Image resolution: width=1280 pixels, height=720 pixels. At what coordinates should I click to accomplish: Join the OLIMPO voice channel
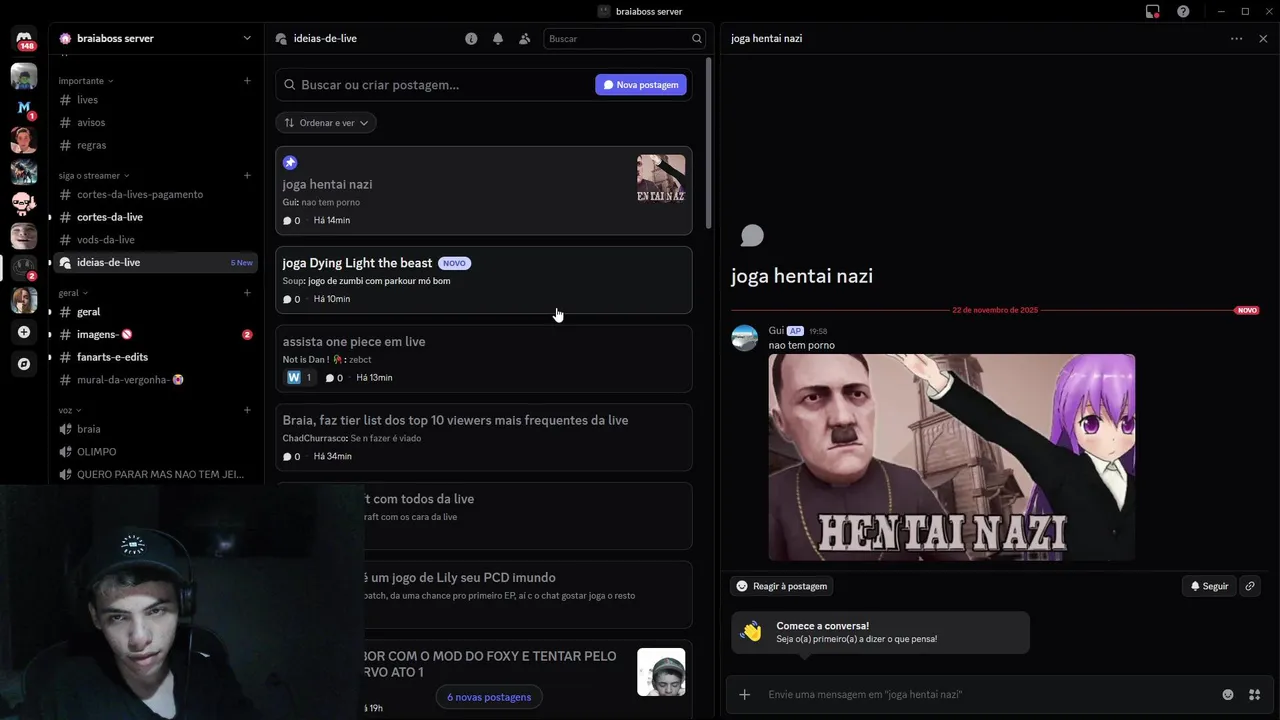click(x=155, y=452)
